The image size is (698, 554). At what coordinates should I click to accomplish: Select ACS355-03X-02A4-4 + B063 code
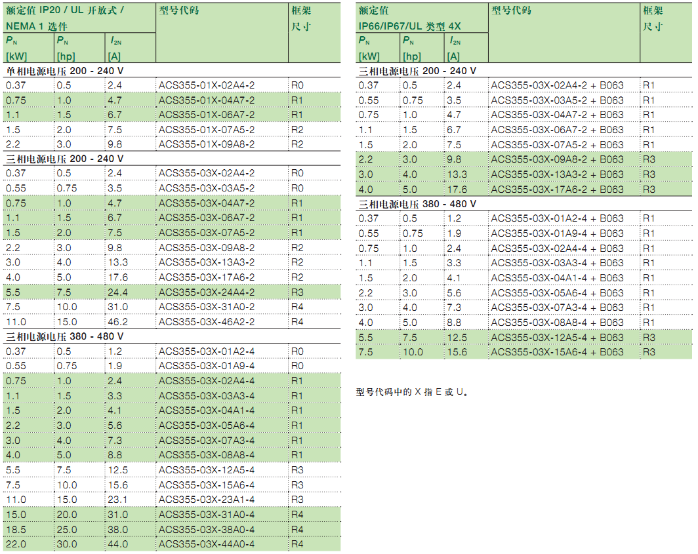(x=557, y=248)
